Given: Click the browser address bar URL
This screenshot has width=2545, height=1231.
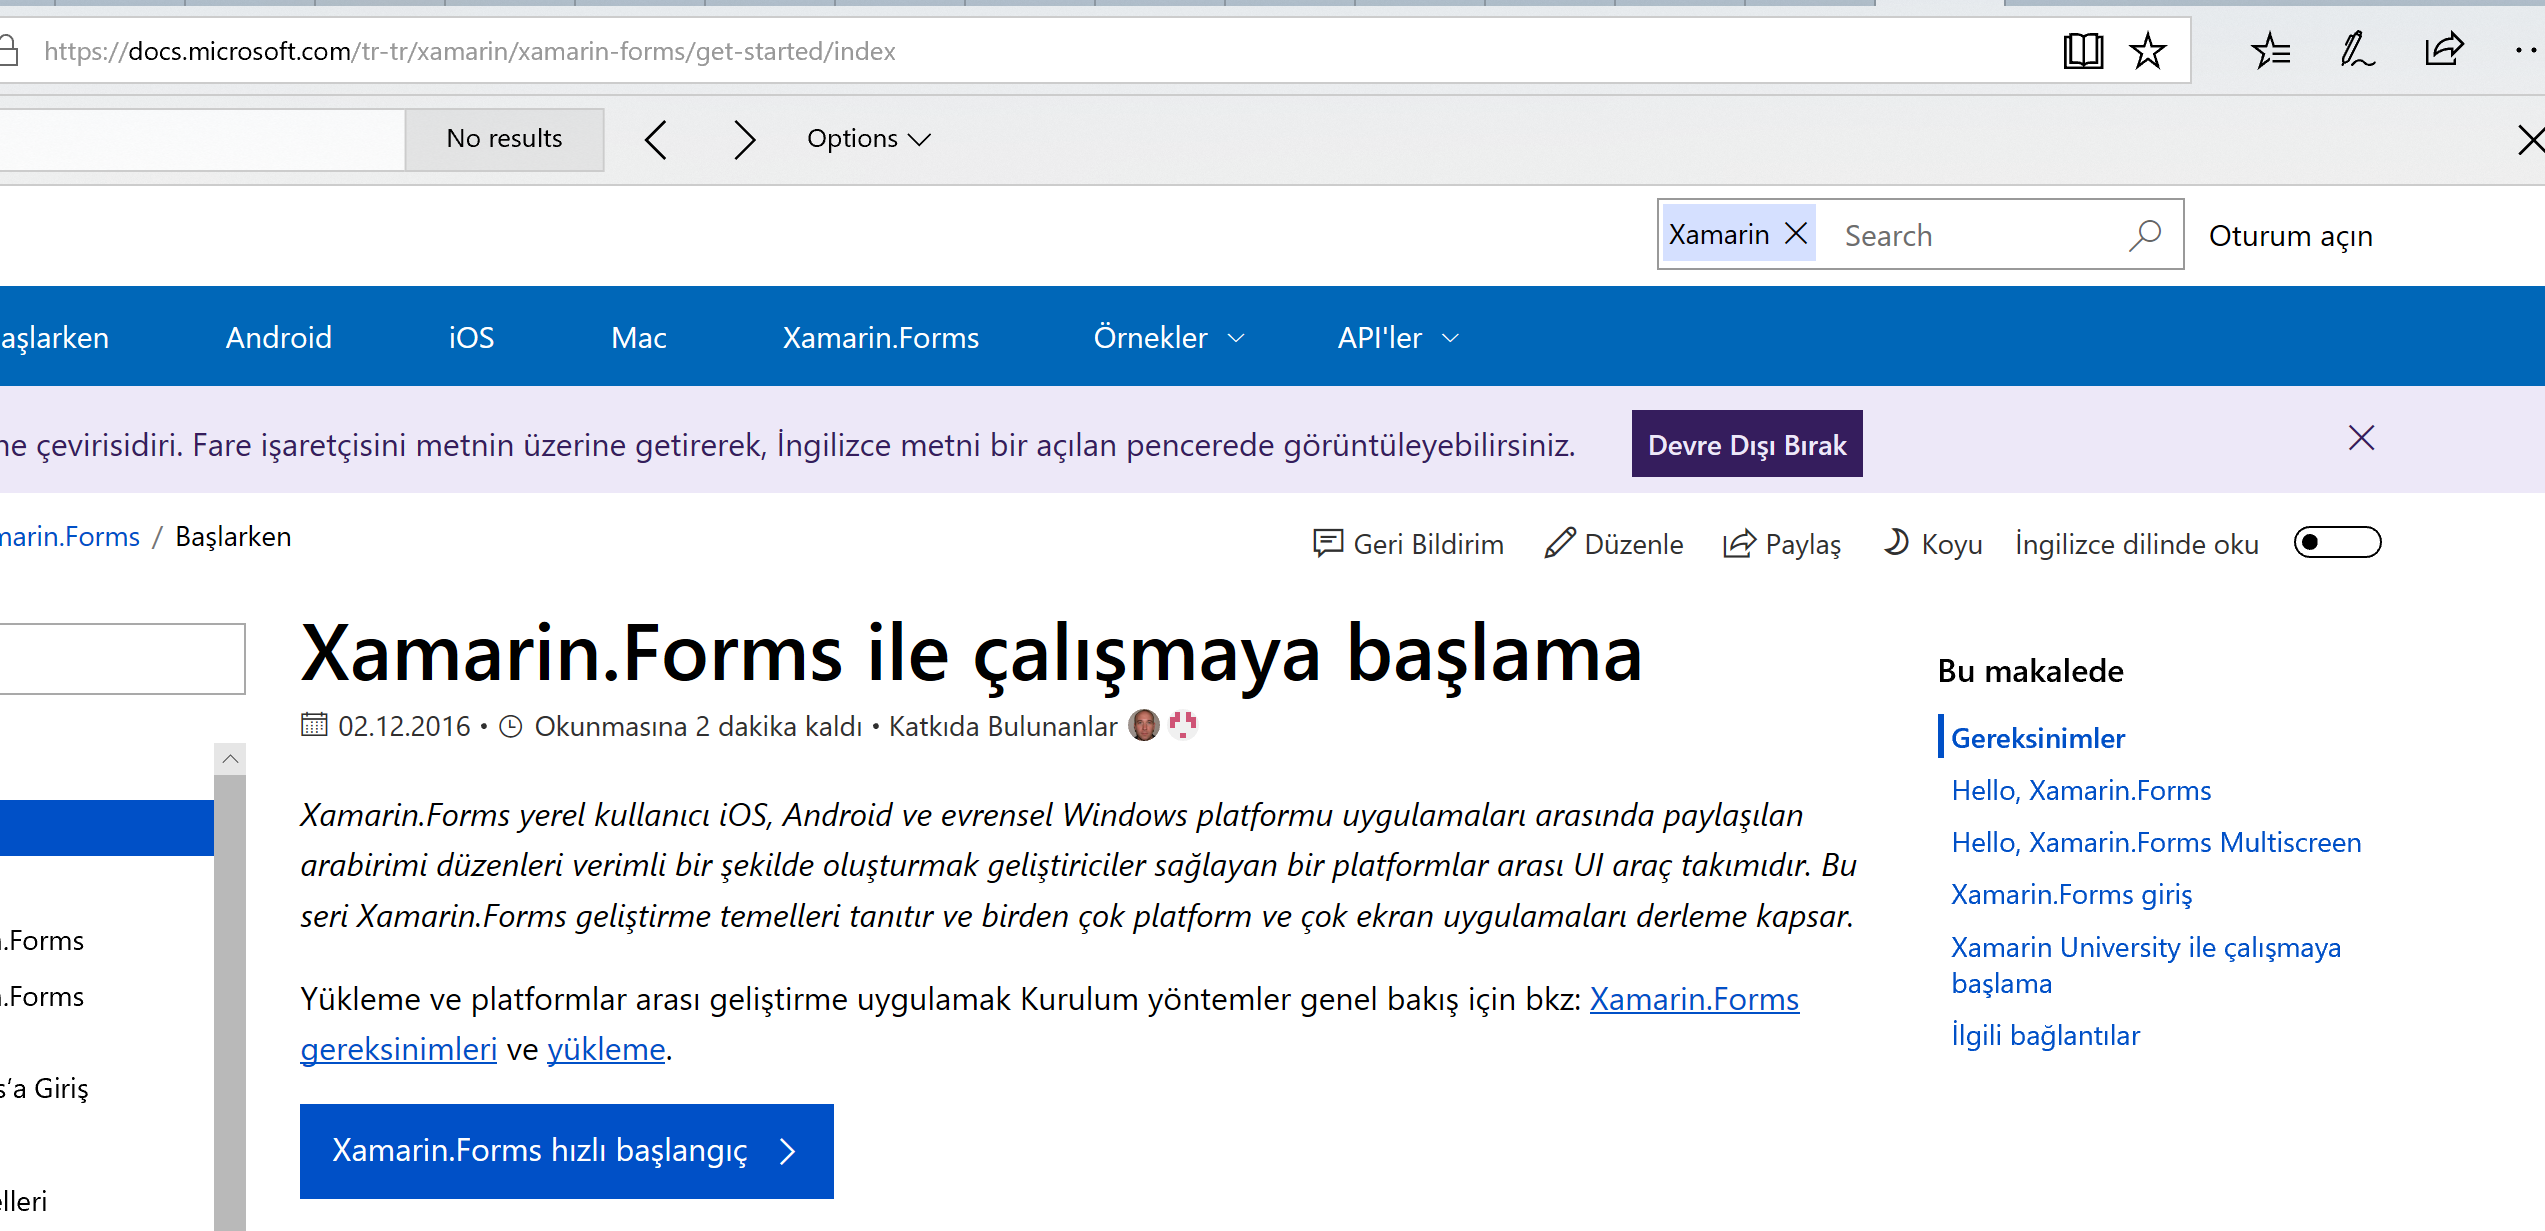Looking at the screenshot, I should (x=470, y=51).
